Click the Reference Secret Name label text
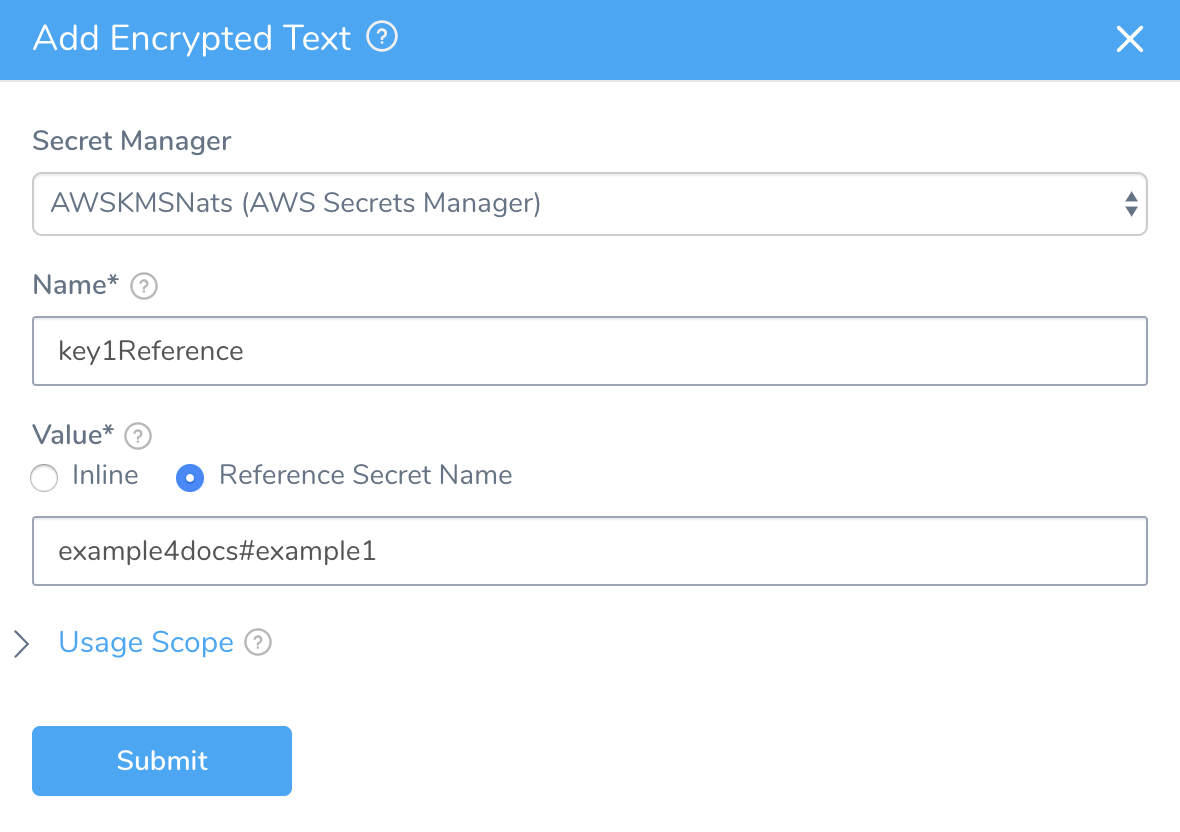Viewport: 1180px width, 832px height. pyautogui.click(x=366, y=475)
